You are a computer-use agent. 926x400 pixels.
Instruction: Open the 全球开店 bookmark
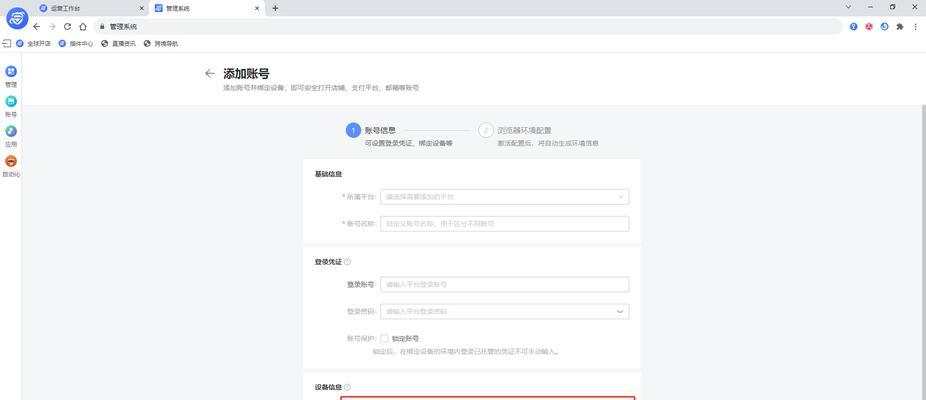34,43
